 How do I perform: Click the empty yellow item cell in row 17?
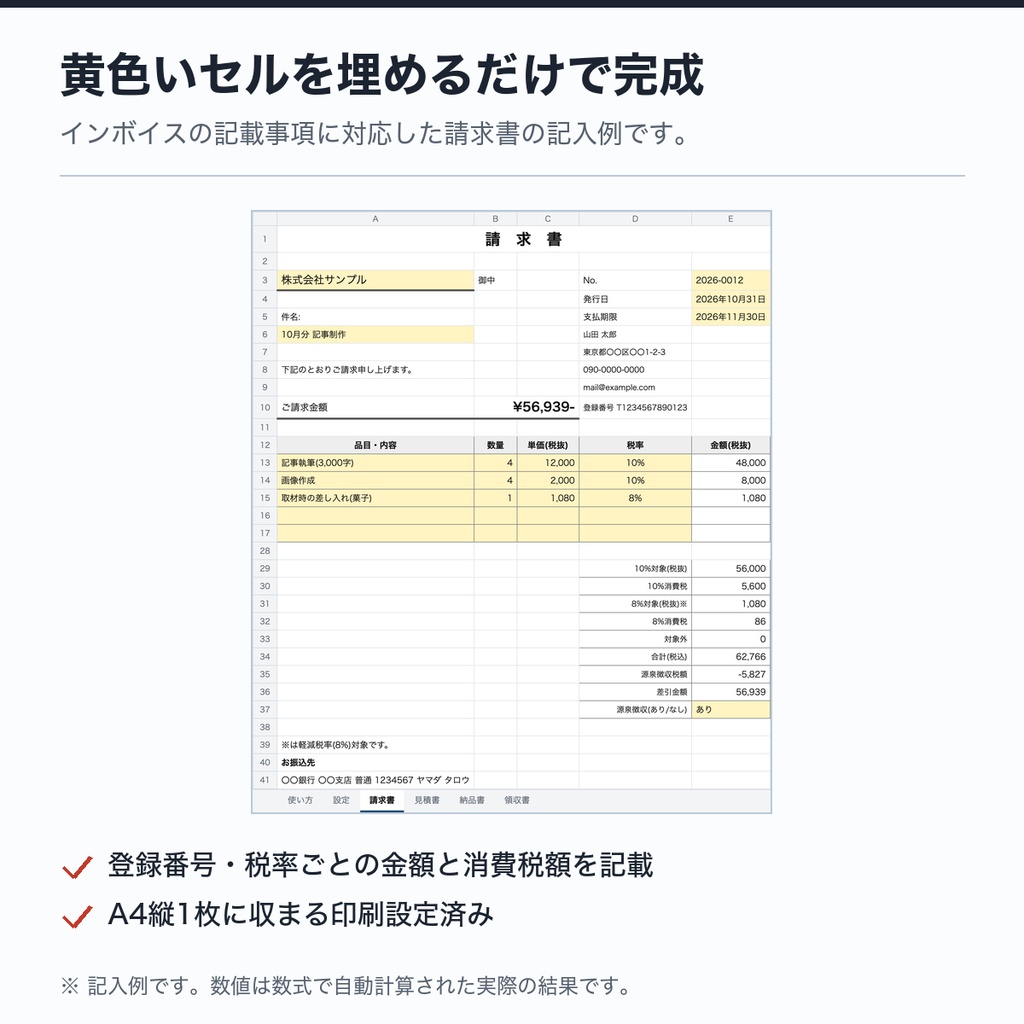pos(376,533)
